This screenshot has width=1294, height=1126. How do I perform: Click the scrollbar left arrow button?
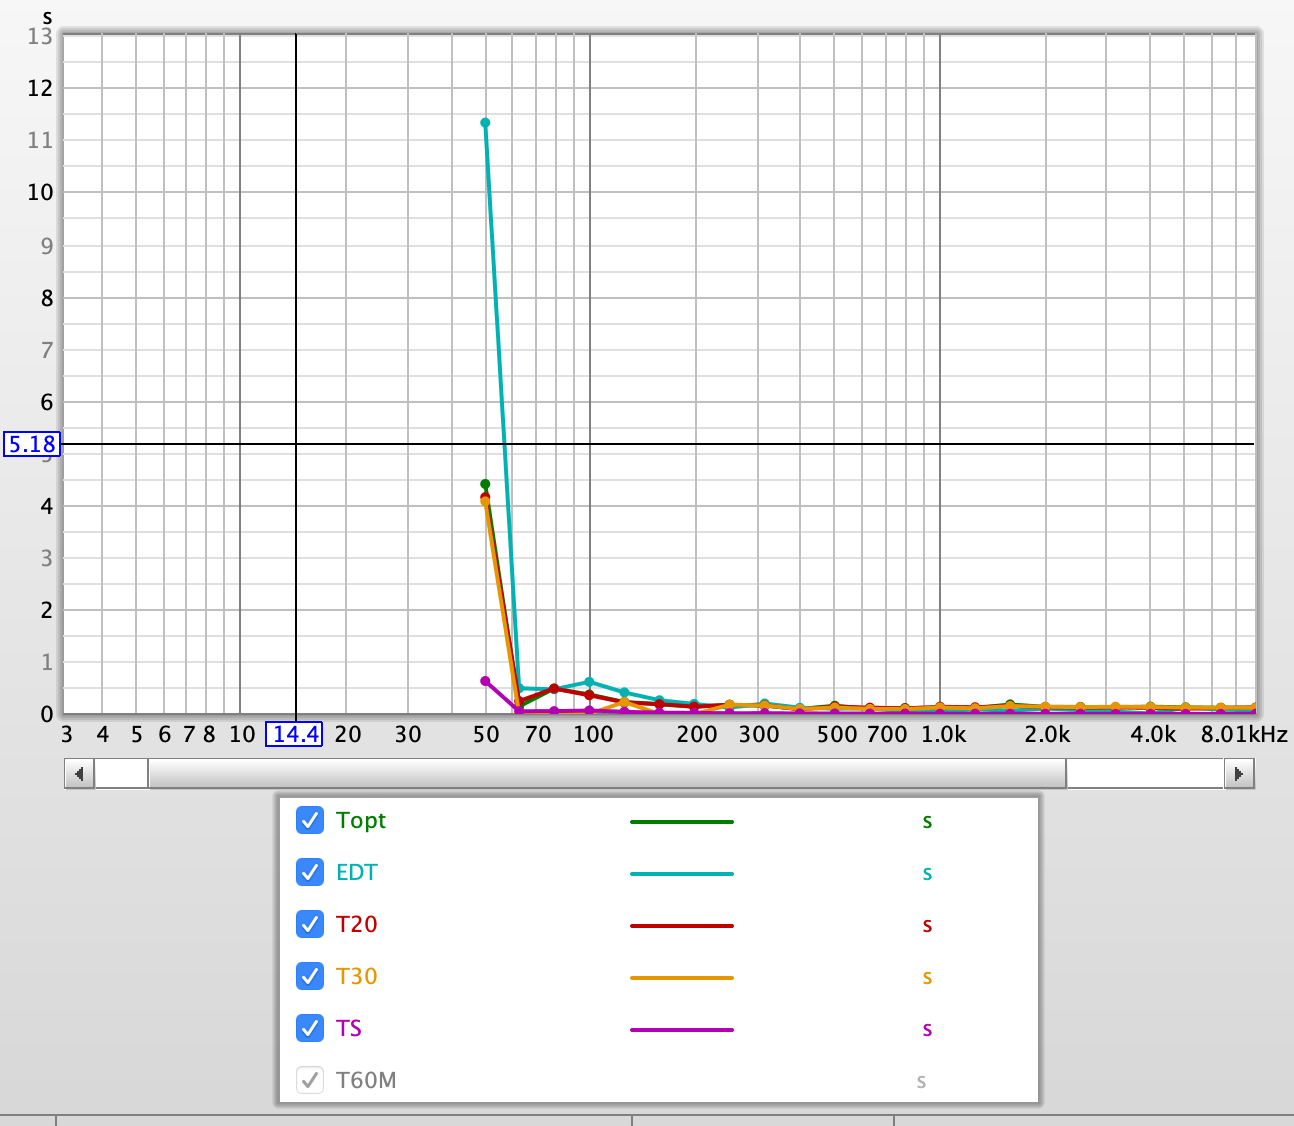point(79,773)
